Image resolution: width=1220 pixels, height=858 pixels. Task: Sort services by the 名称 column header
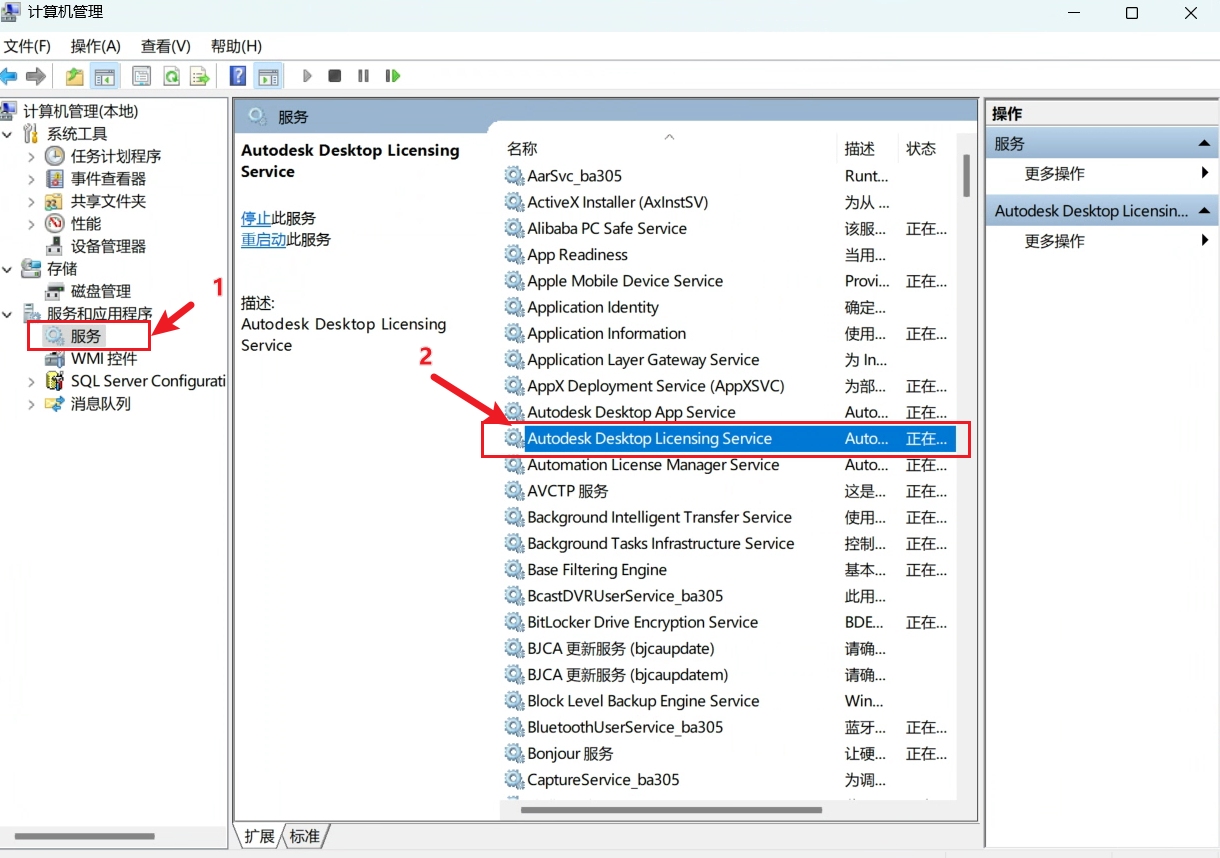pyautogui.click(x=522, y=149)
